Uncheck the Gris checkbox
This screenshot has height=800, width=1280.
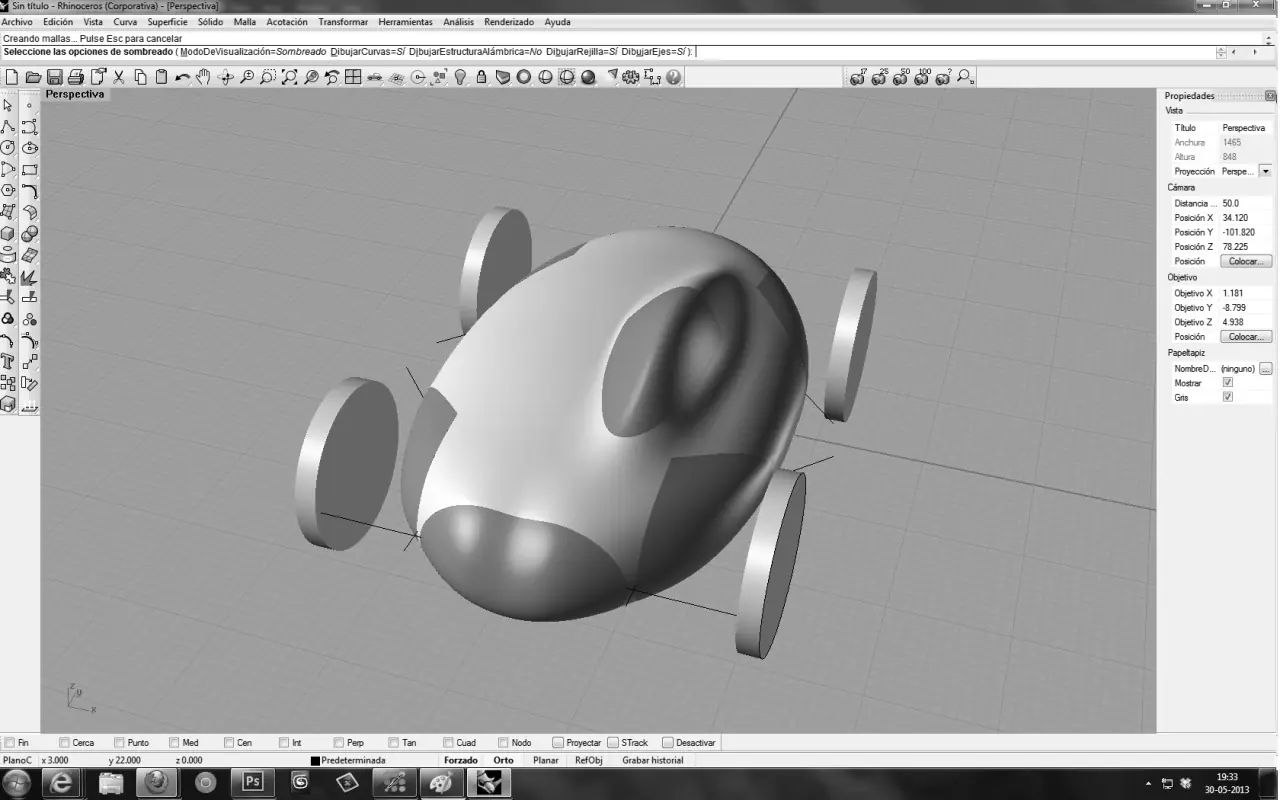[1228, 397]
